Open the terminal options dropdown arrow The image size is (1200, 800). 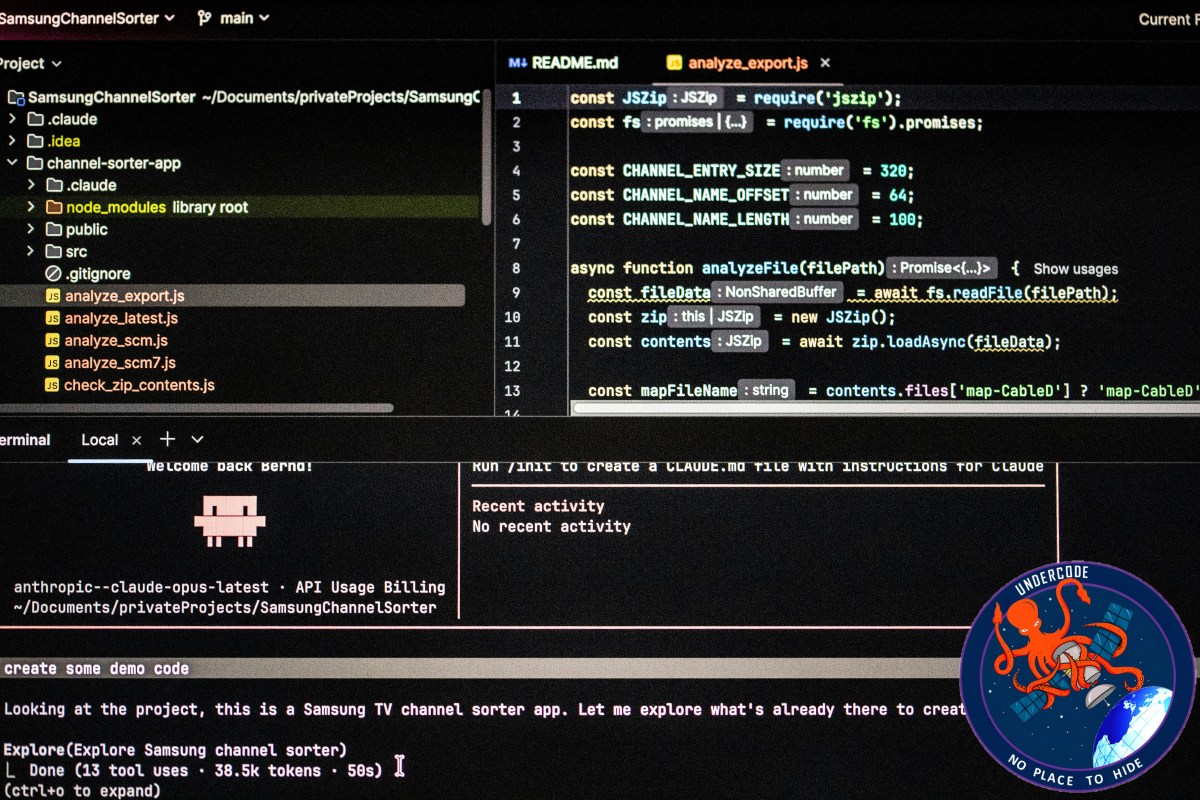coord(197,439)
